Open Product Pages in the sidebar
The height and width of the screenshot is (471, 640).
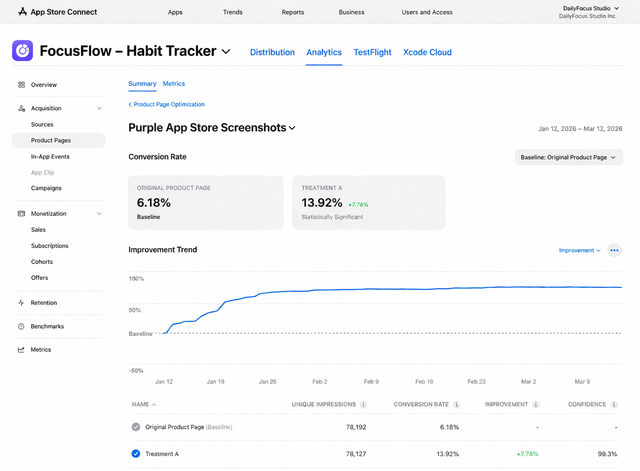tap(59, 140)
